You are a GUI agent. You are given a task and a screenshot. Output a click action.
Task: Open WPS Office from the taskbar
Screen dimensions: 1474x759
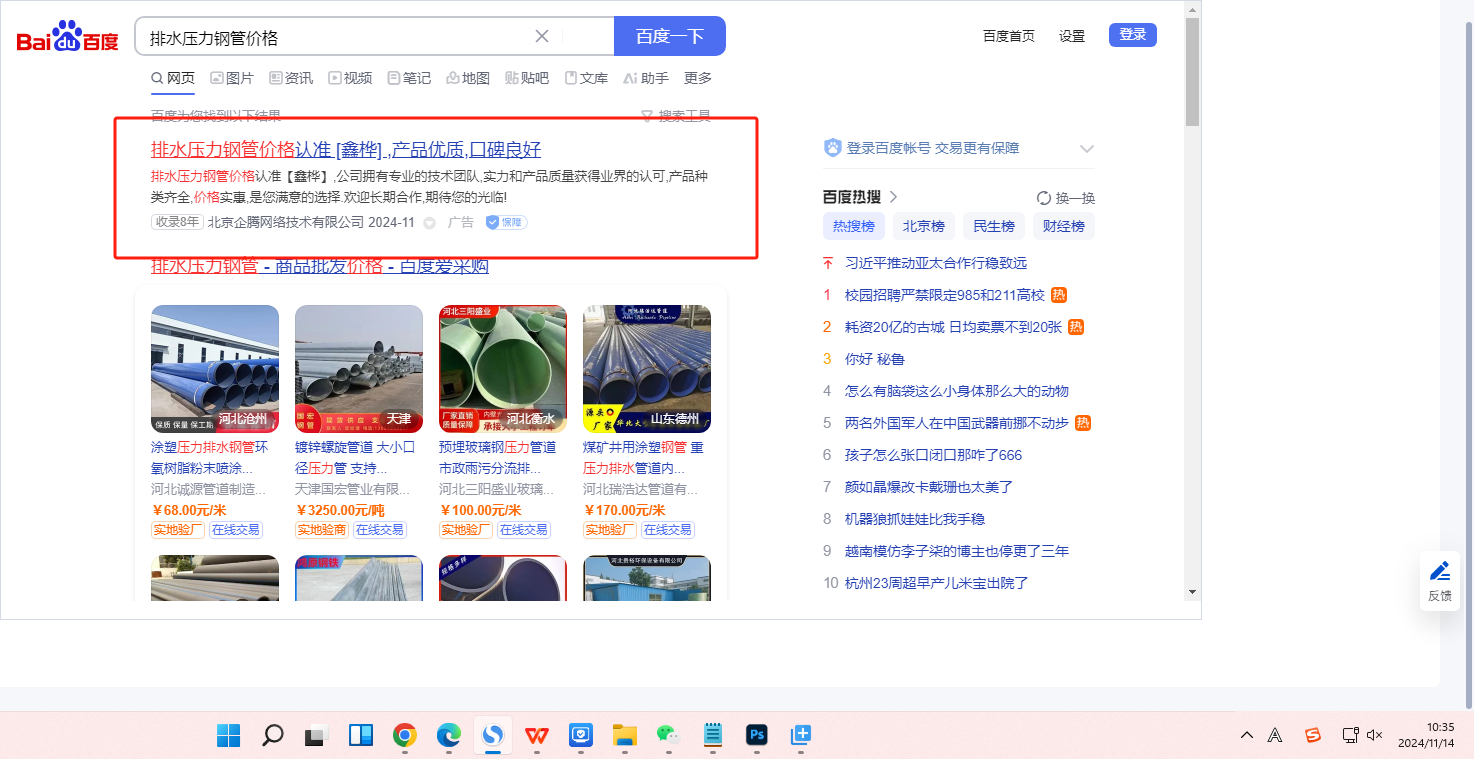click(x=537, y=736)
